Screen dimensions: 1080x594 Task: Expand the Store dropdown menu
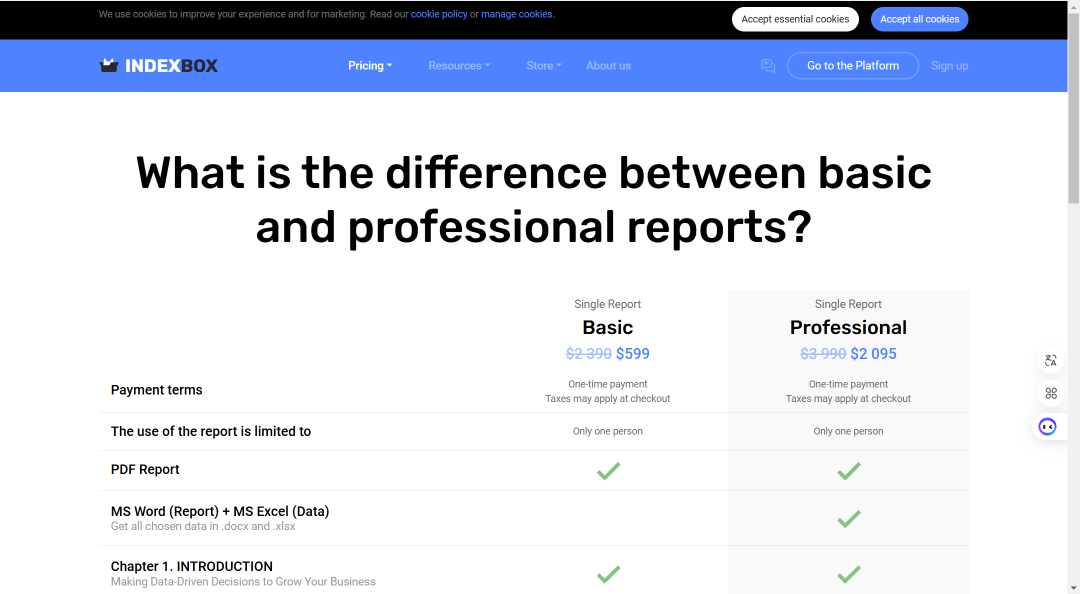(x=544, y=65)
